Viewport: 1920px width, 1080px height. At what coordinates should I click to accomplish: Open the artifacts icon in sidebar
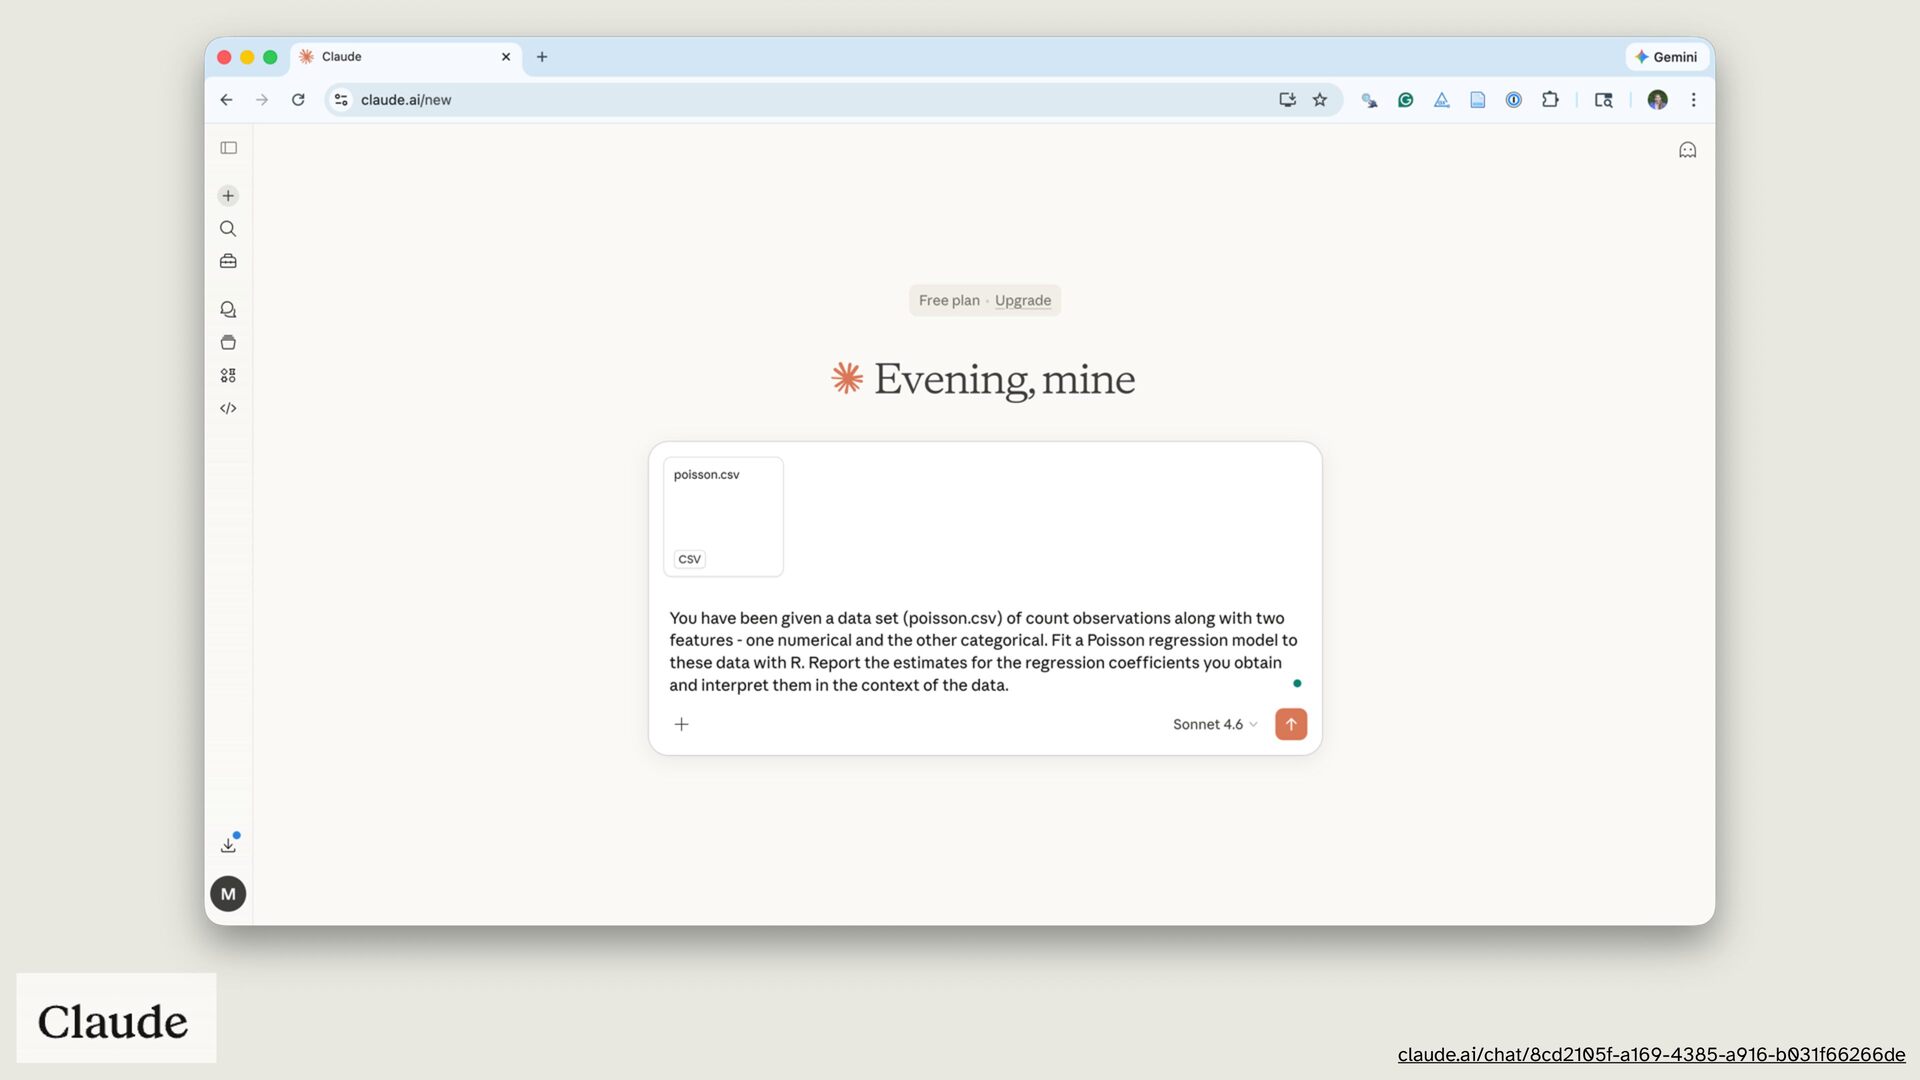[x=228, y=376]
